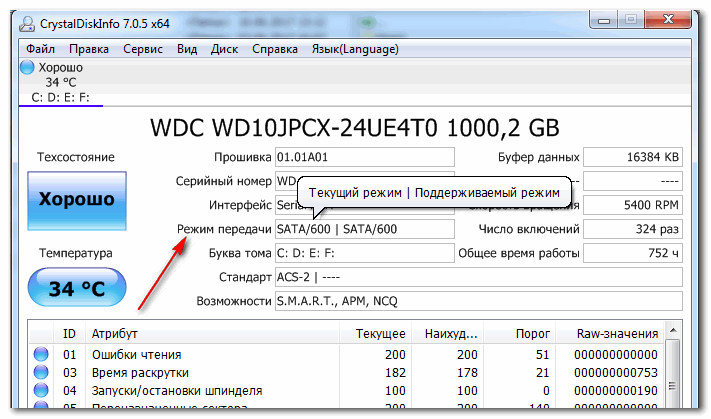
Task: Click the blue status circle next to Хорошо
Action: pyautogui.click(x=27, y=67)
